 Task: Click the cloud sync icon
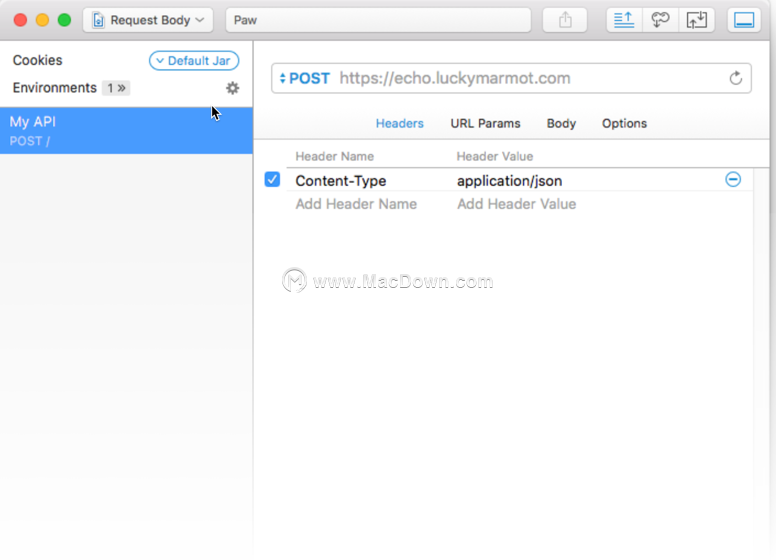click(x=660, y=20)
